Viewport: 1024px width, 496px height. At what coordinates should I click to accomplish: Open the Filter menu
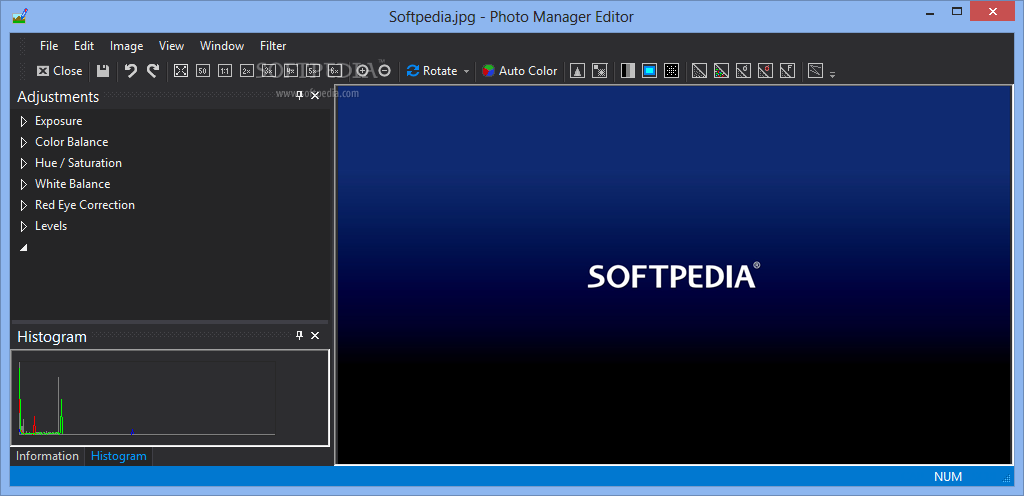point(273,46)
